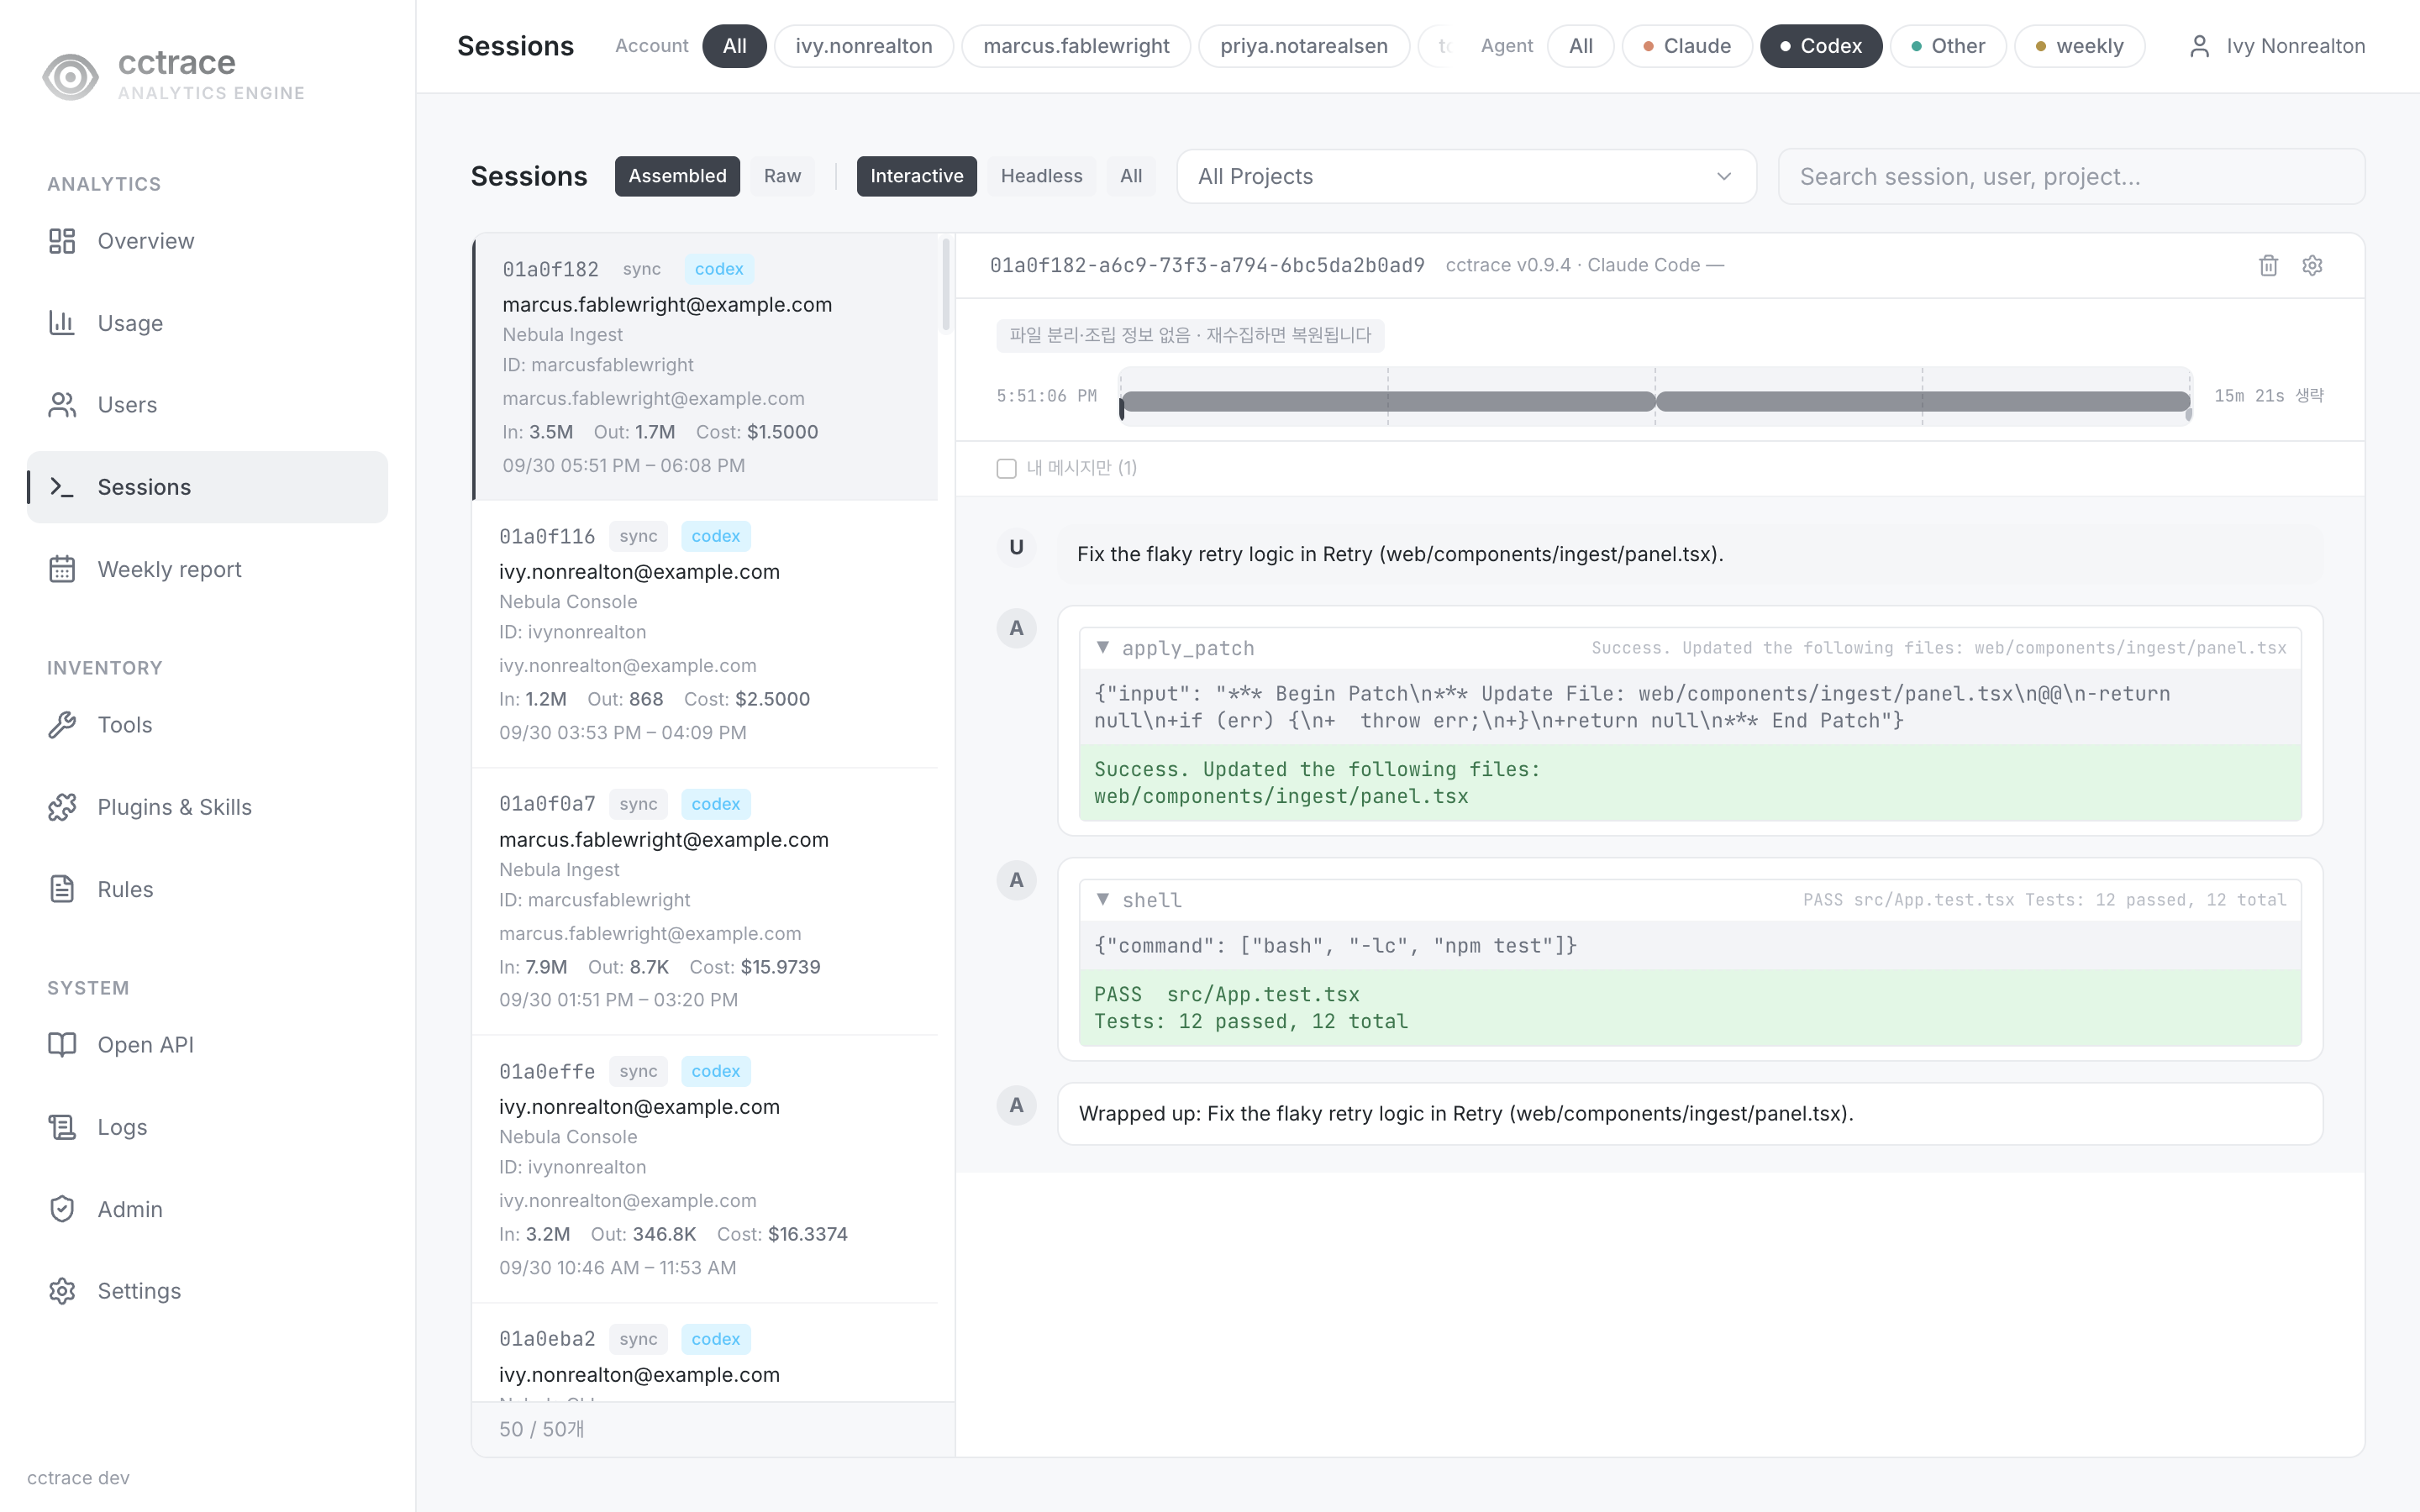This screenshot has width=2420, height=1512.
Task: Open session 01a0effe in the list
Action: (x=705, y=1169)
